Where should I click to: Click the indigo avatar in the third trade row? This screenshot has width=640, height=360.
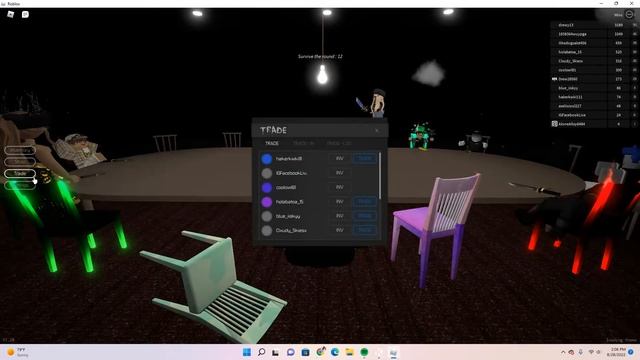click(x=267, y=187)
